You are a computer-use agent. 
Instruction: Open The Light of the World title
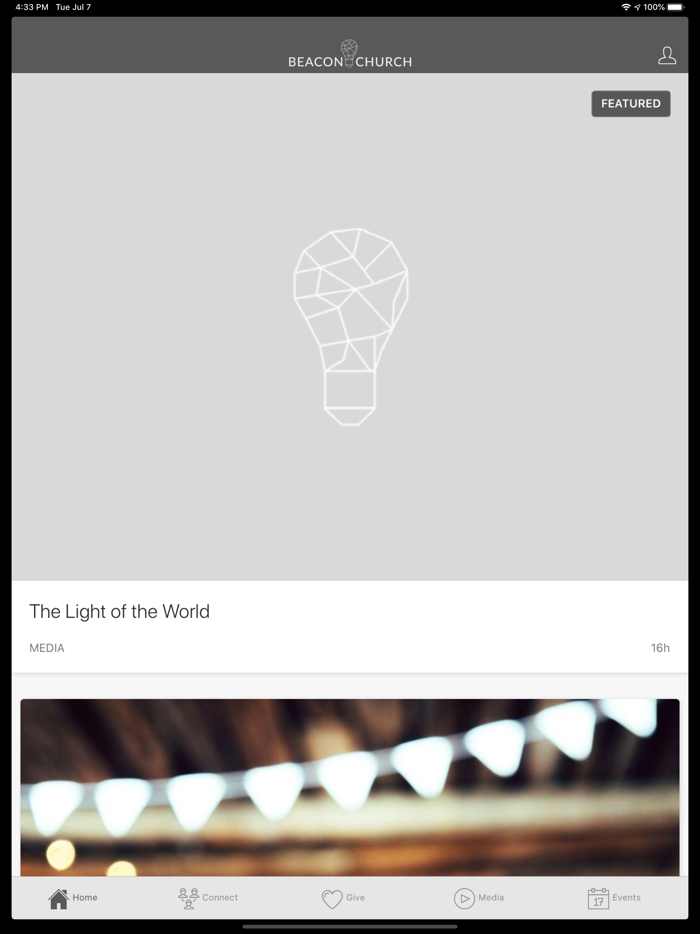pyautogui.click(x=119, y=611)
